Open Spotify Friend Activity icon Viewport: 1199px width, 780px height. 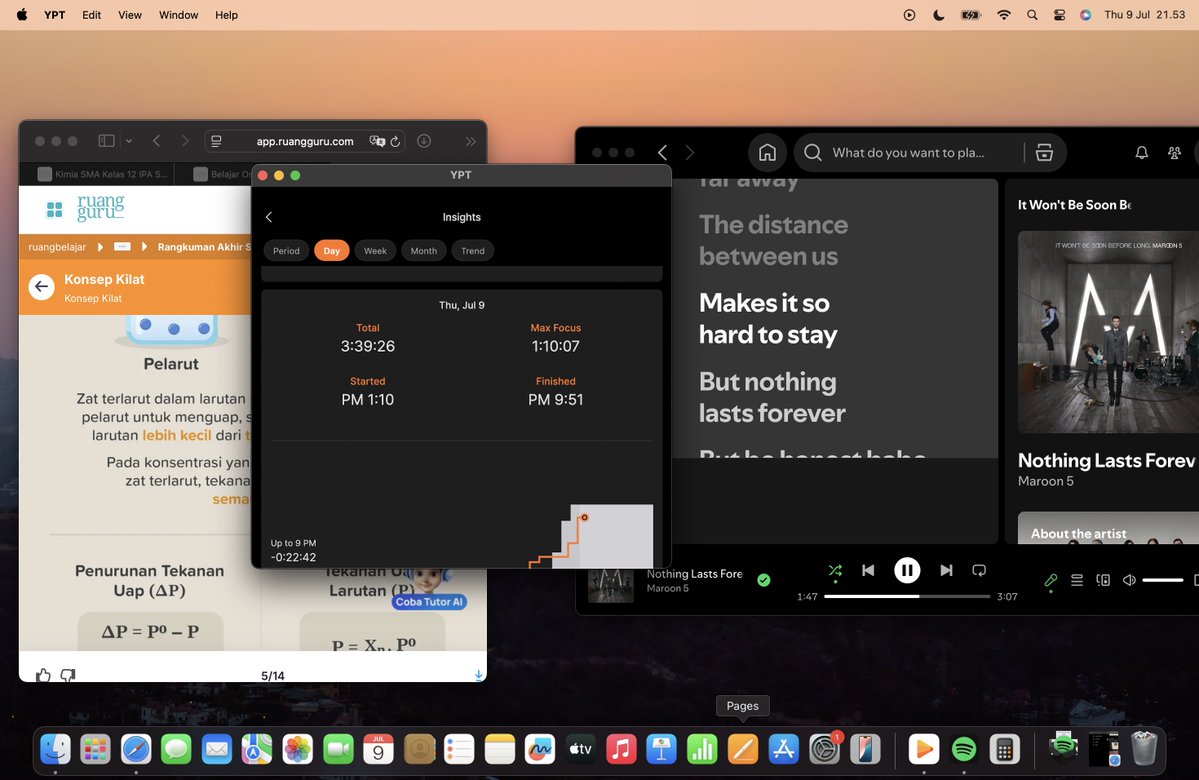coord(1175,152)
